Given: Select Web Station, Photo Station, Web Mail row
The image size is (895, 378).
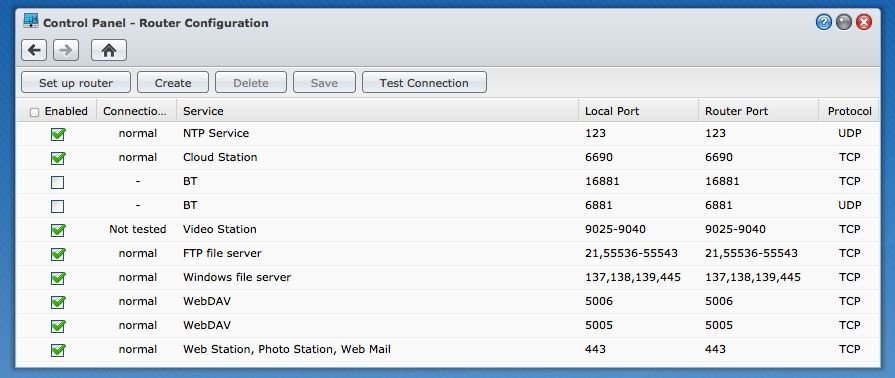Looking at the screenshot, I should [448, 349].
